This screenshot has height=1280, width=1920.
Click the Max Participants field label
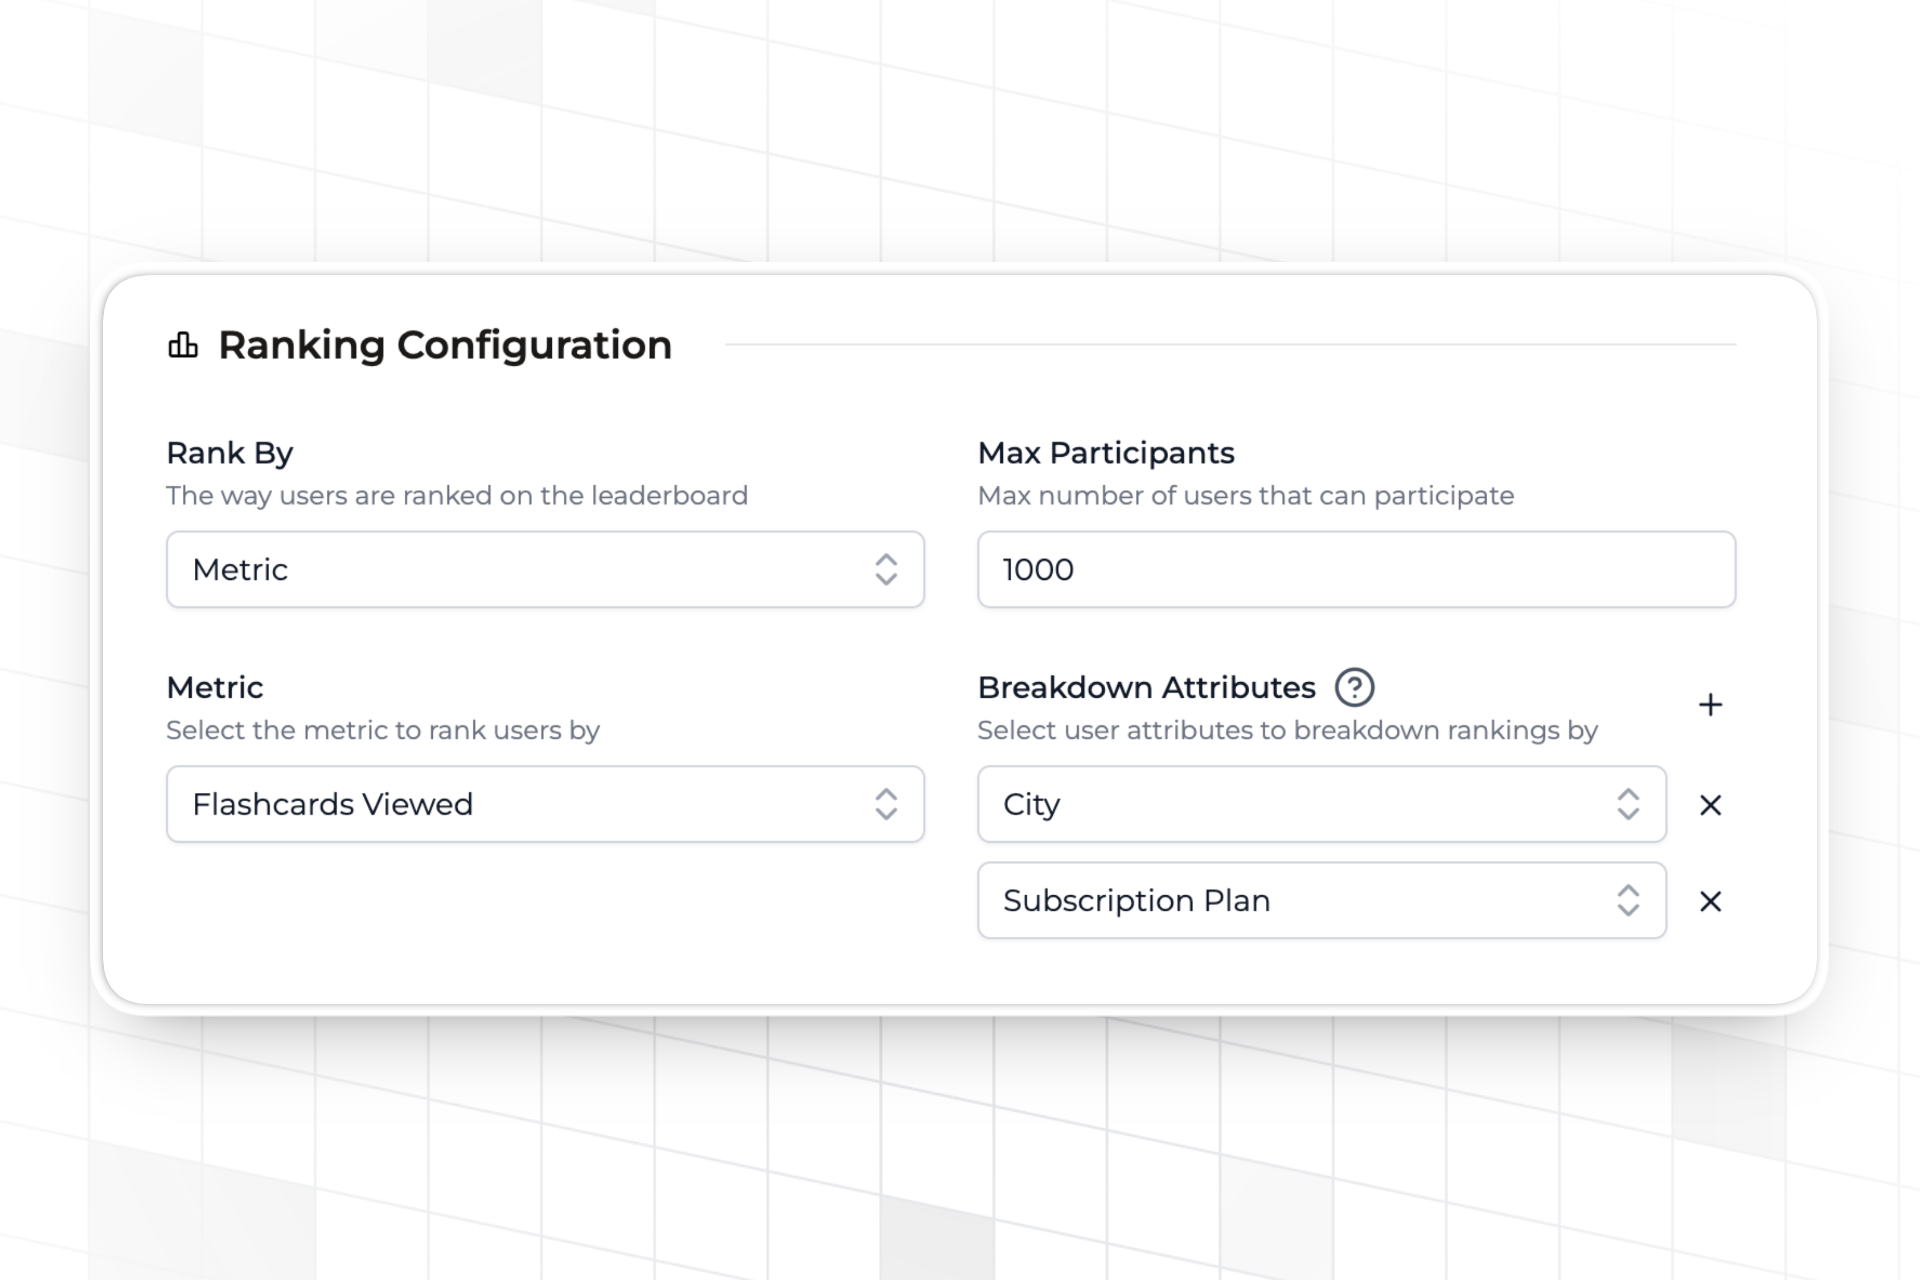1105,453
